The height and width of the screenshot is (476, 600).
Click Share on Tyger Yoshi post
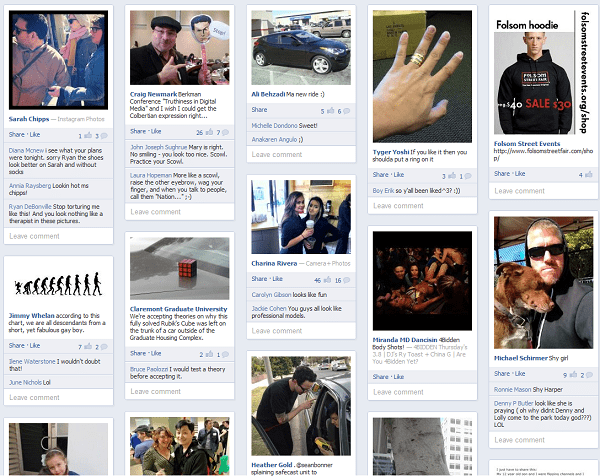coord(380,175)
